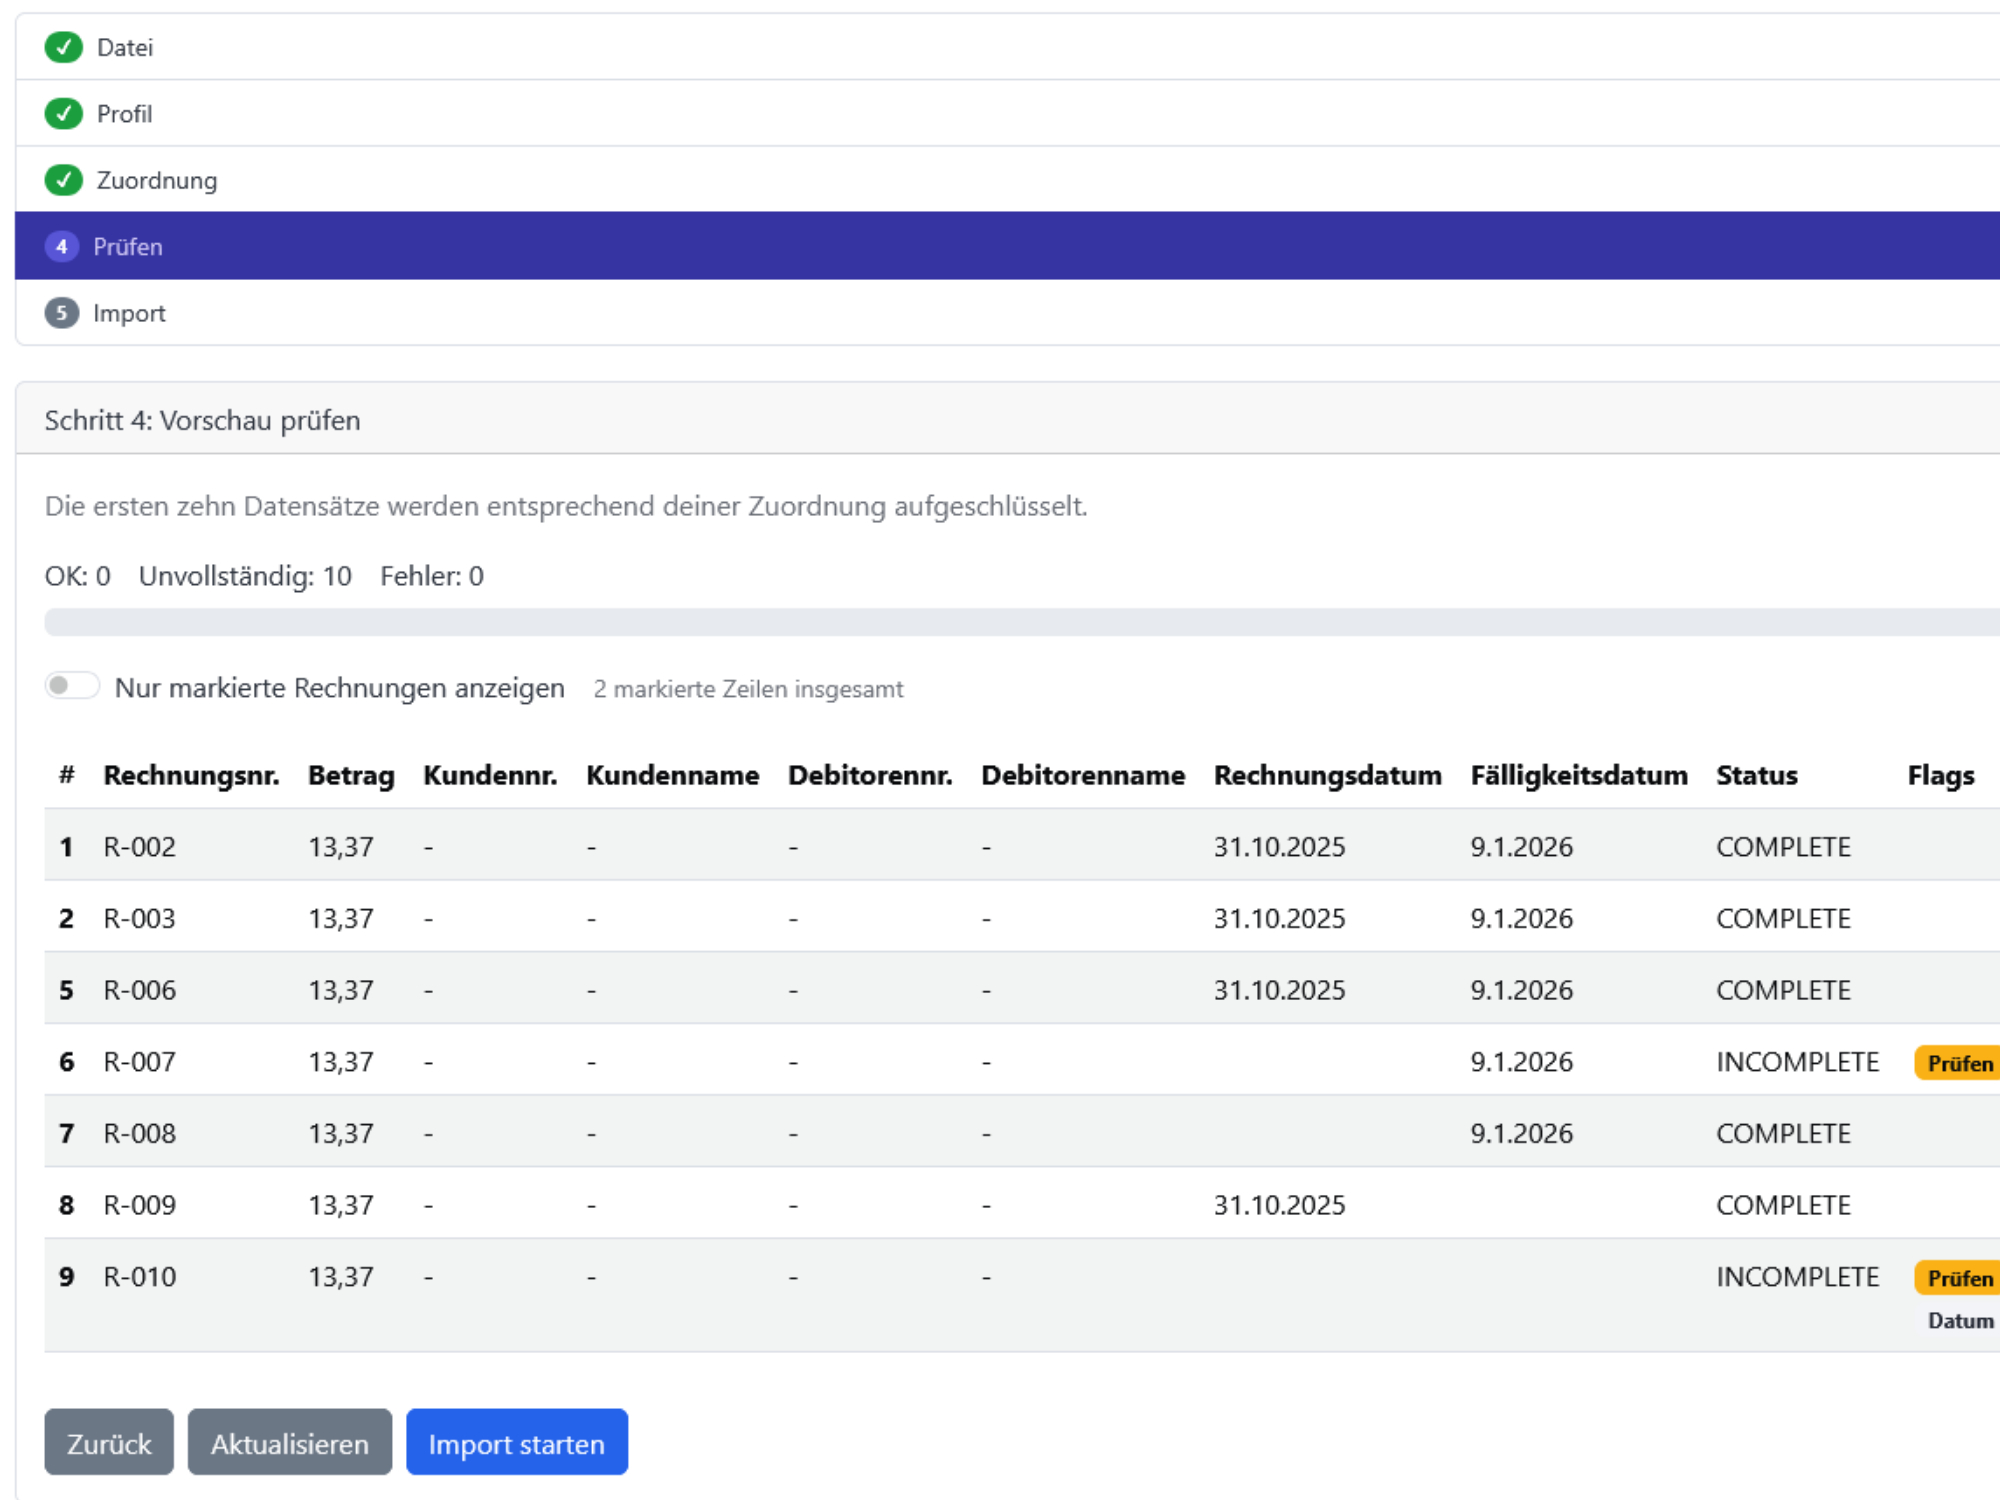Click the COMPLETE status of R-009
Screen dimensions: 2000x1500
[1784, 1205]
